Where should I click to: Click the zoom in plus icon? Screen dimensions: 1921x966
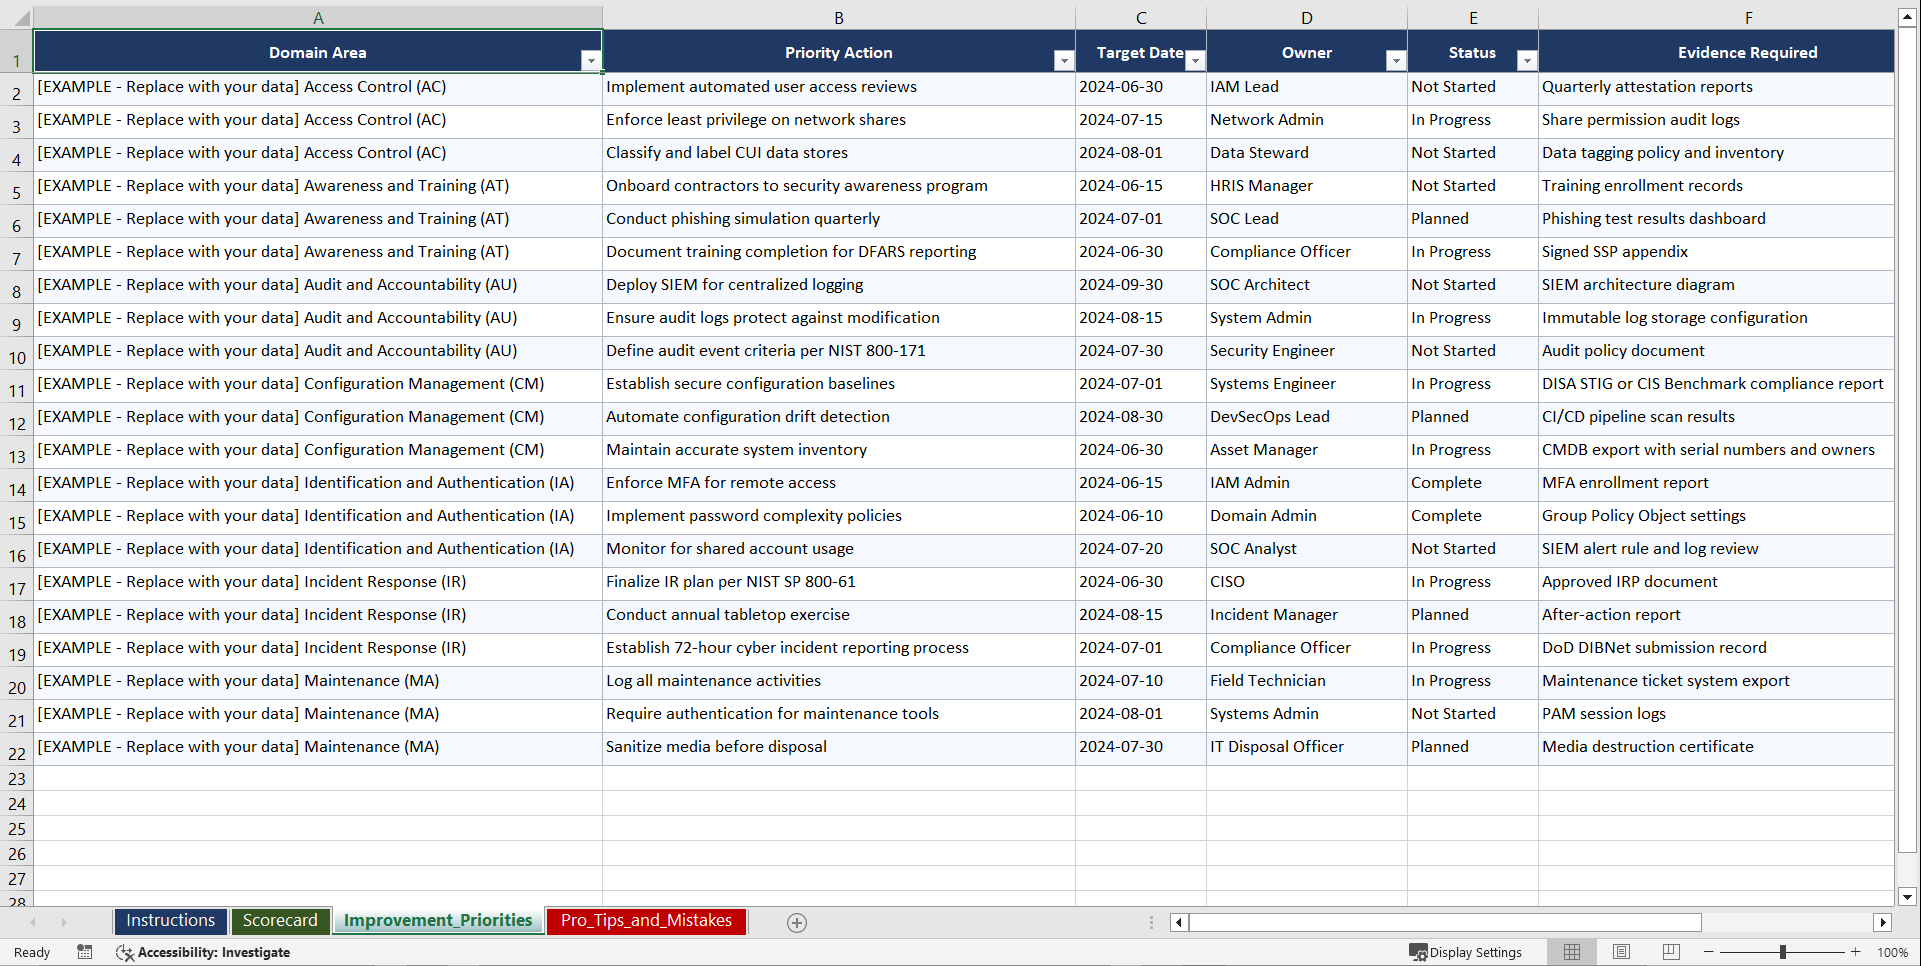1855,952
